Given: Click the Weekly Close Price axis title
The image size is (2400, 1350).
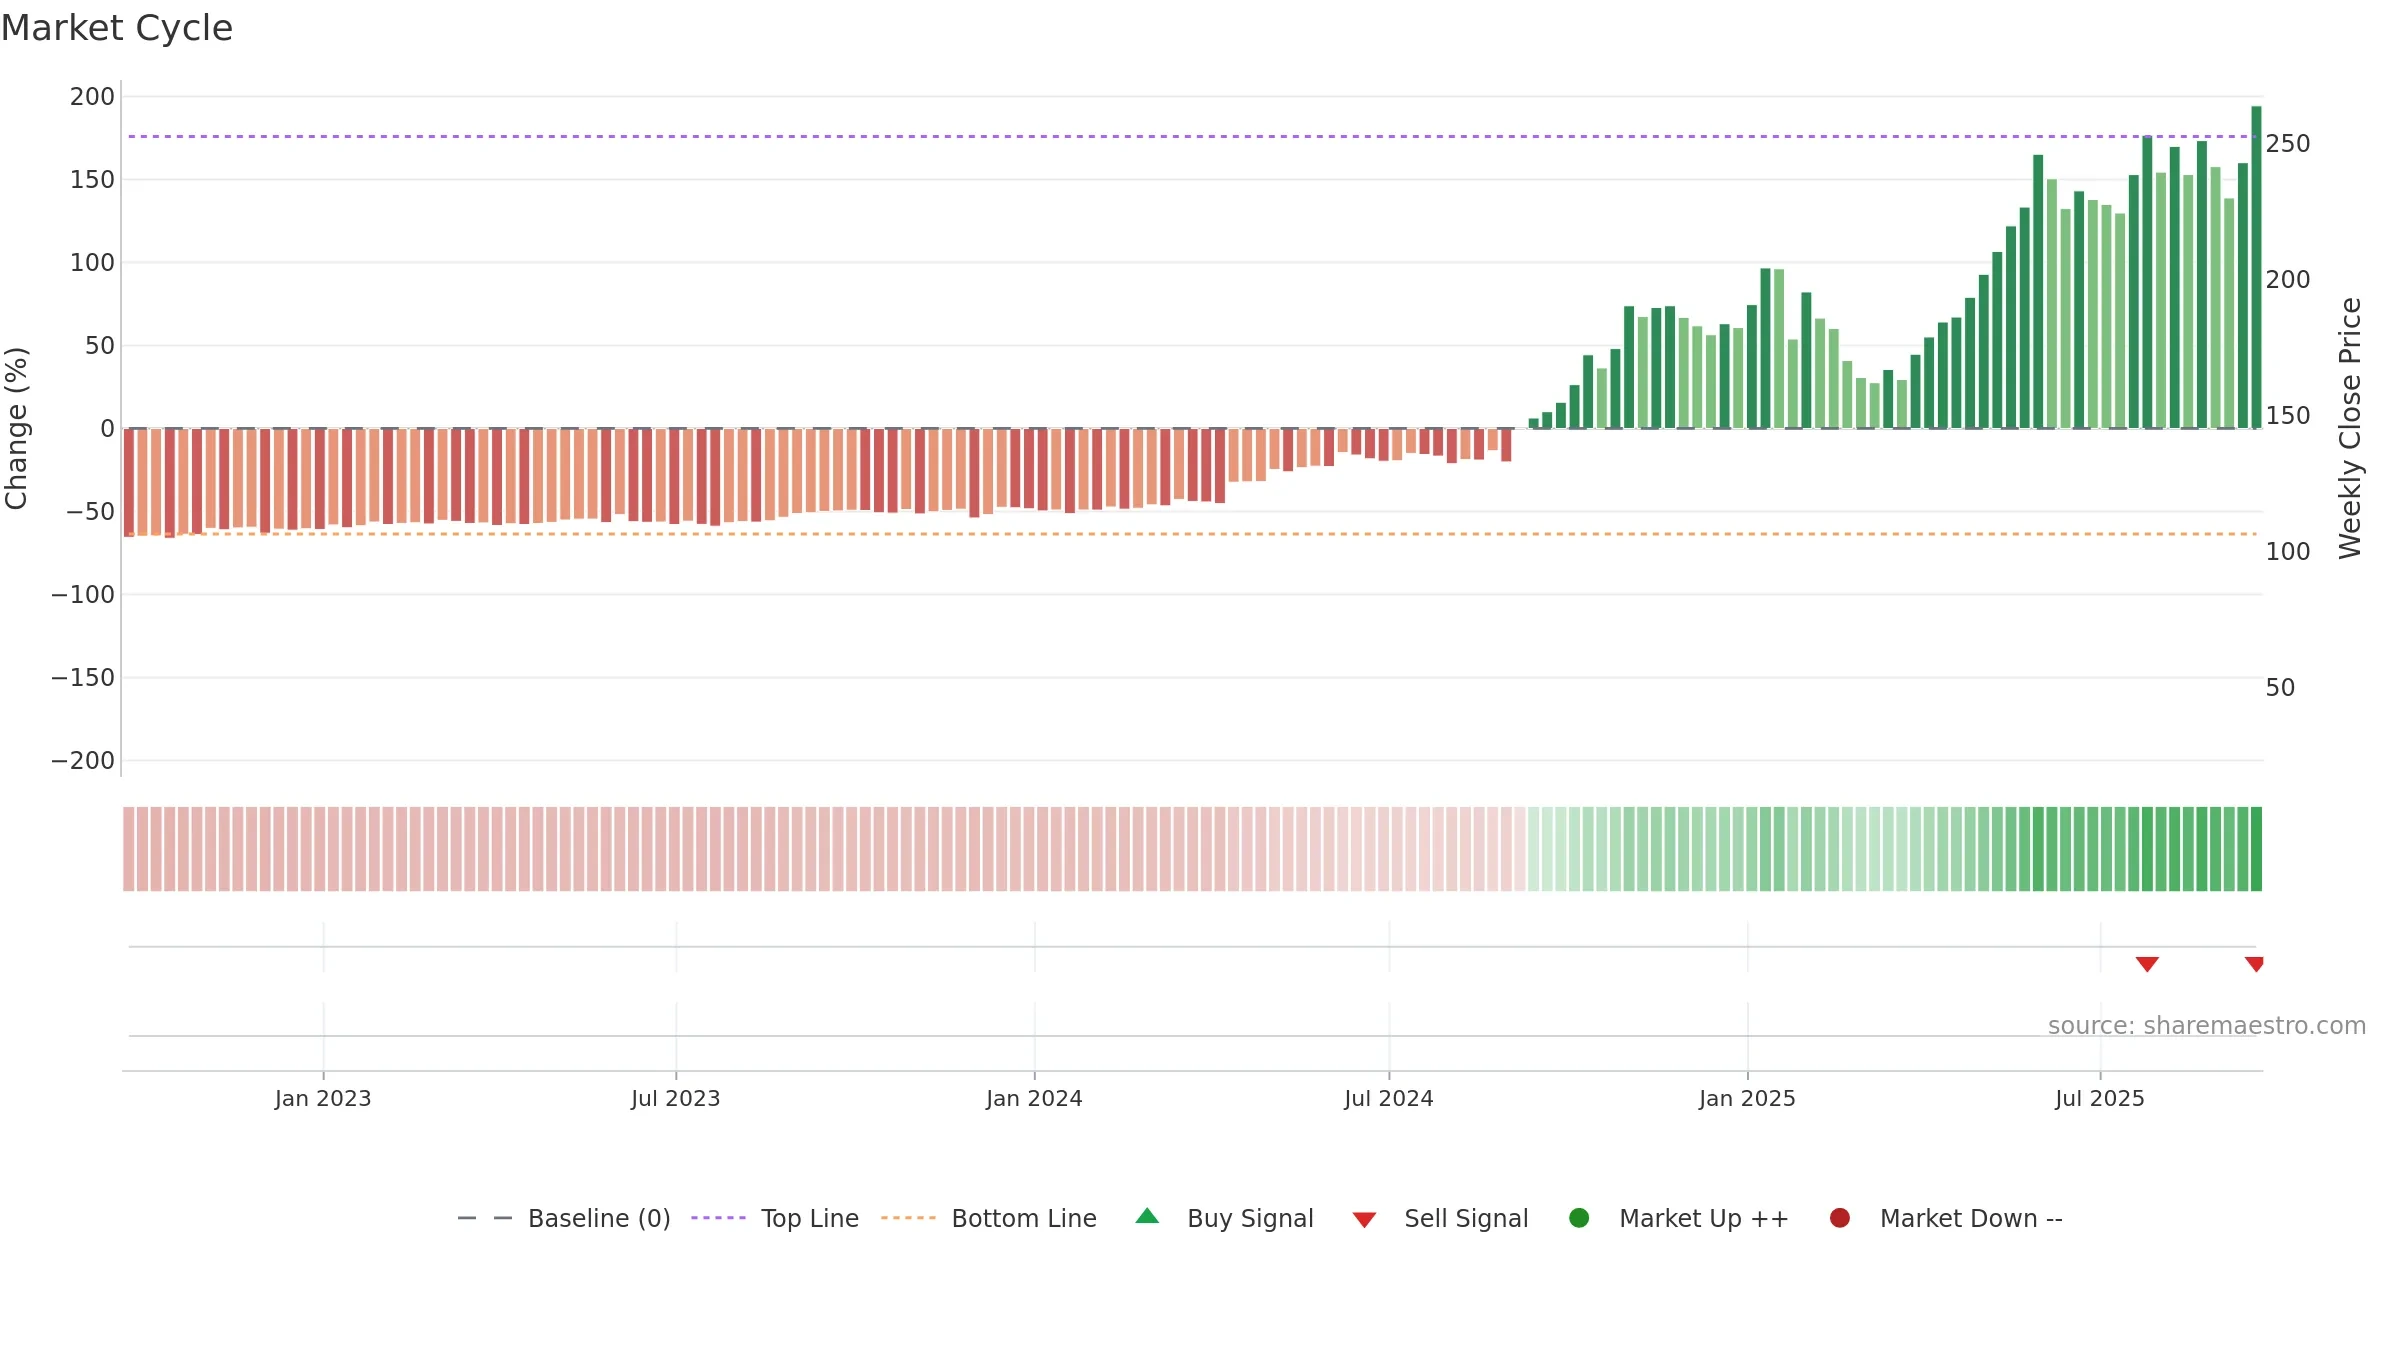Looking at the screenshot, I should click(2350, 428).
